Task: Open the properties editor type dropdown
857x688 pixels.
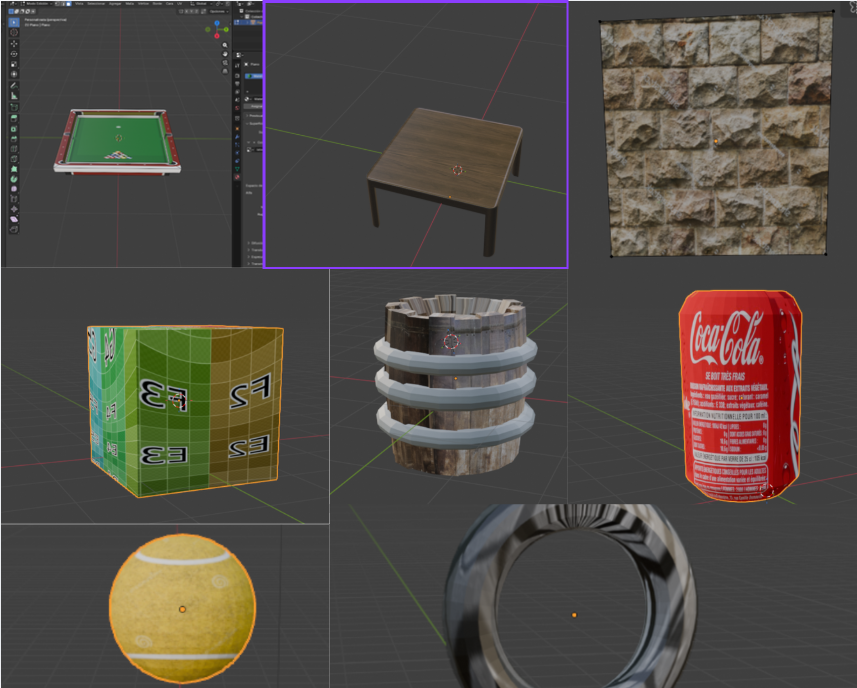Action: click(x=239, y=55)
